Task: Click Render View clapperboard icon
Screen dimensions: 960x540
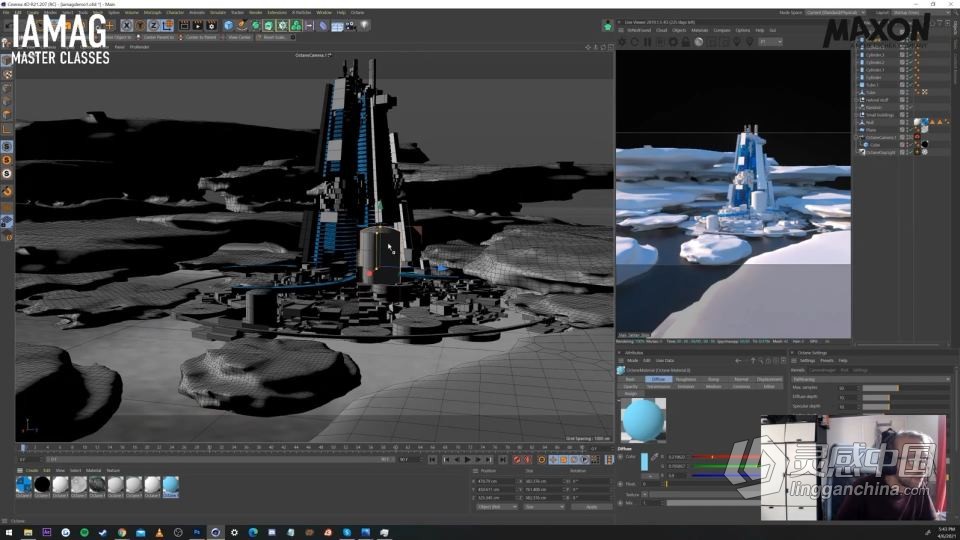Action: 184,26
